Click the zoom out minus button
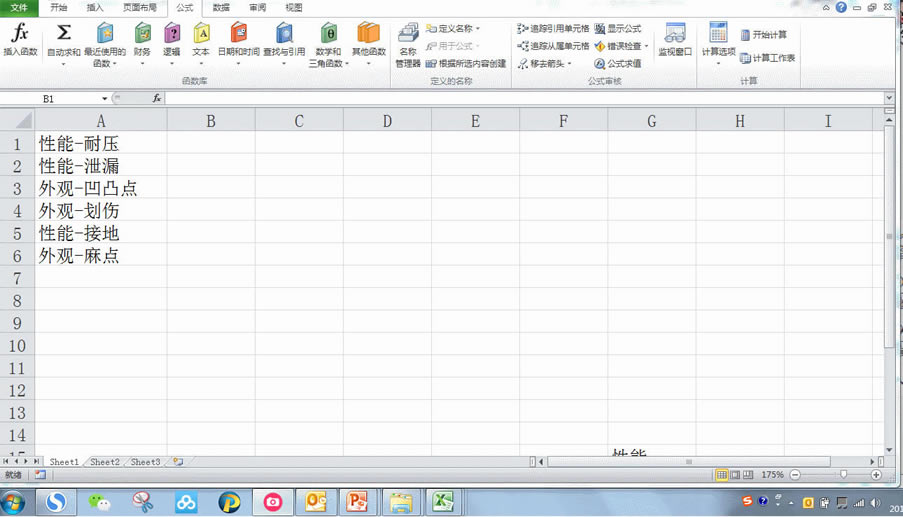The width and height of the screenshot is (903, 517). point(795,475)
